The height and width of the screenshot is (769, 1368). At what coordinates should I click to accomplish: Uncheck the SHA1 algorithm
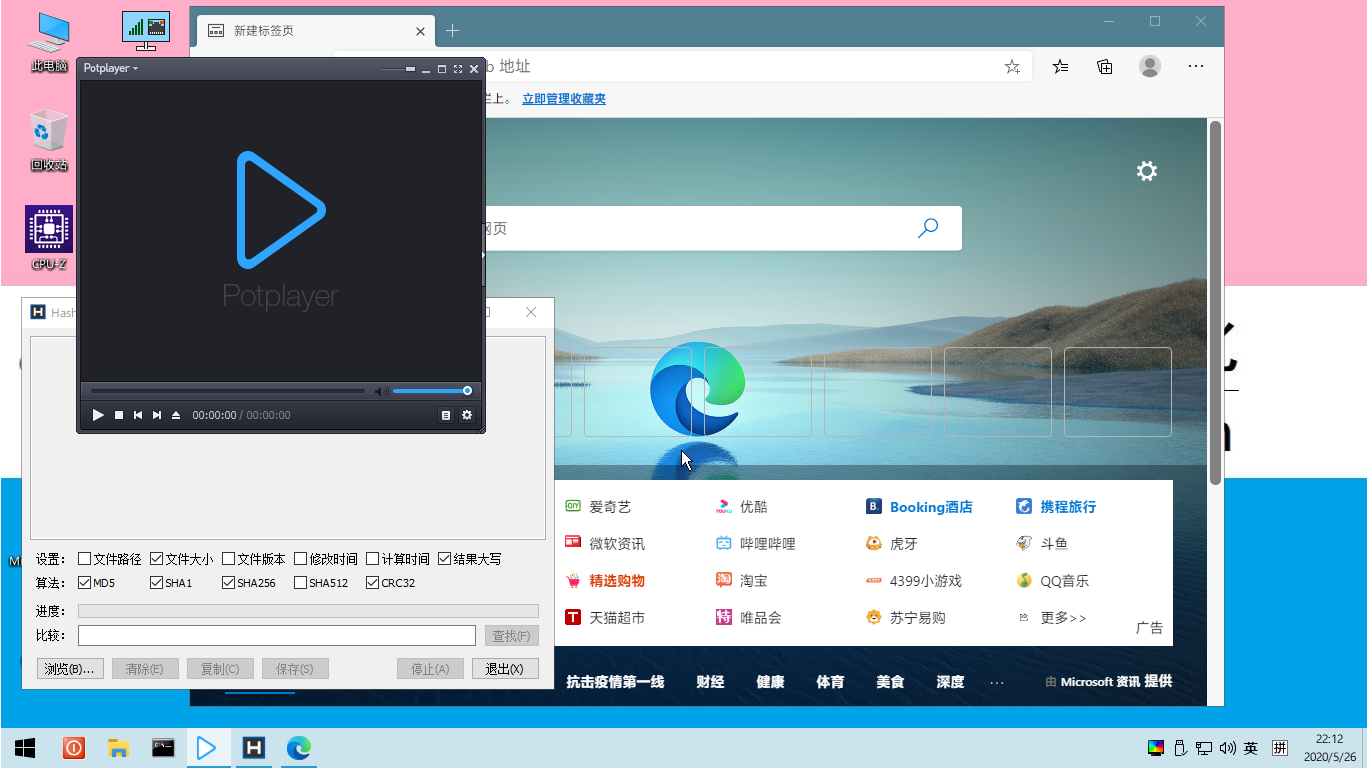(x=157, y=583)
